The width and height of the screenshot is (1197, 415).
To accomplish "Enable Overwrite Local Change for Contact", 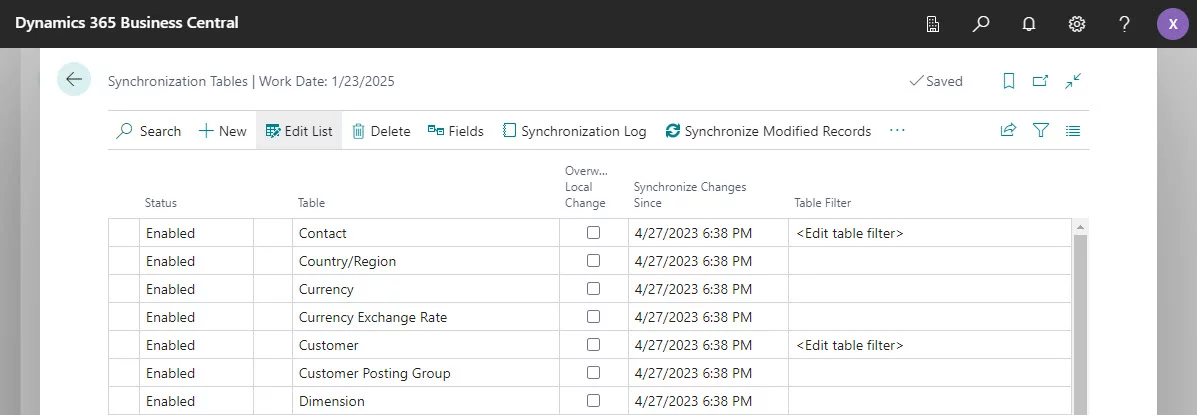I will tap(594, 233).
